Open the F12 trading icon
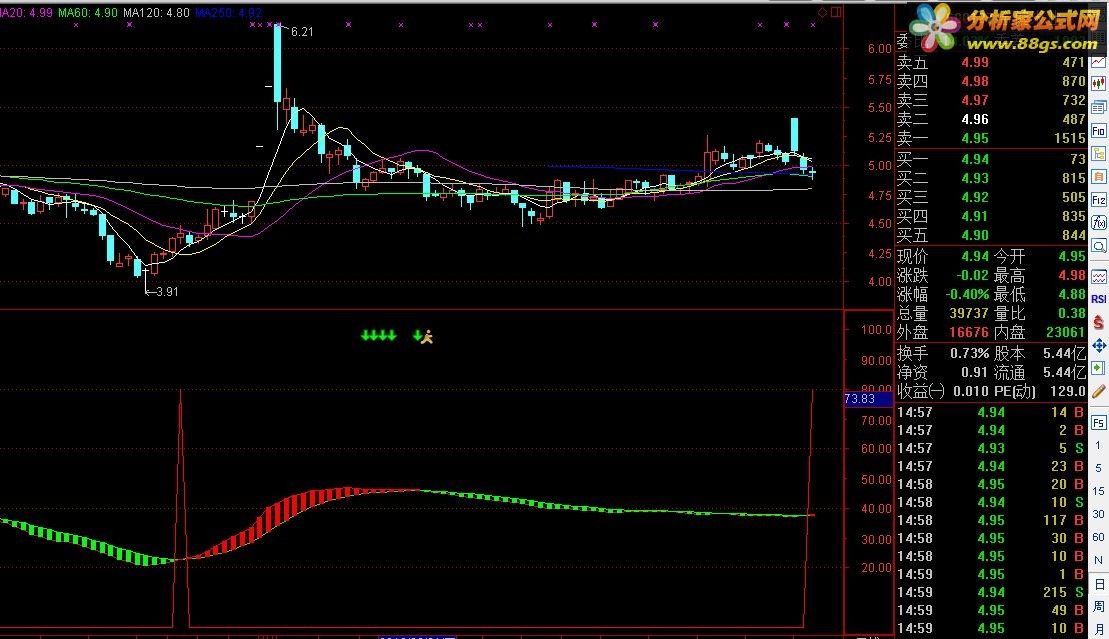Screen dimensions: 1109x639 (x=1098, y=200)
